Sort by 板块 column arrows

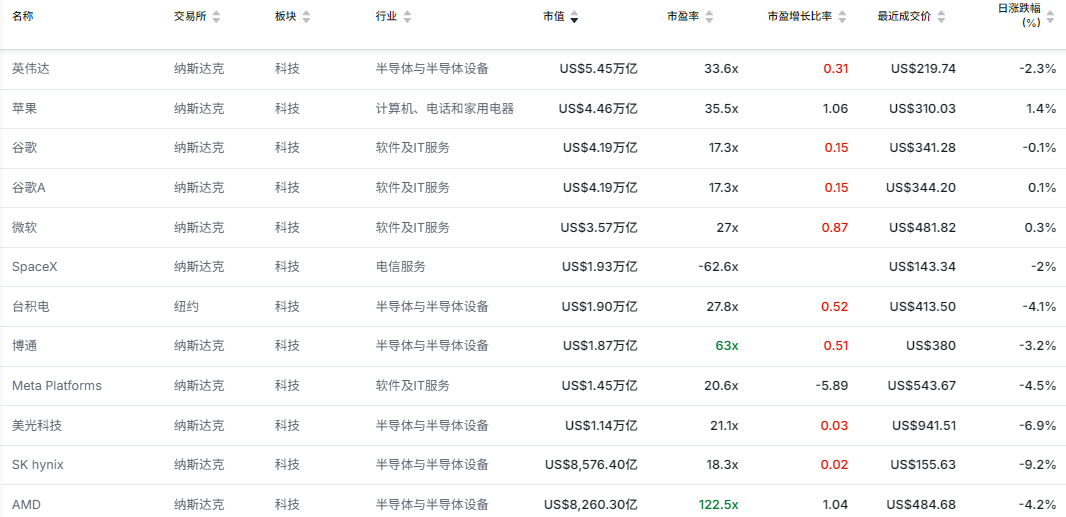tap(306, 17)
